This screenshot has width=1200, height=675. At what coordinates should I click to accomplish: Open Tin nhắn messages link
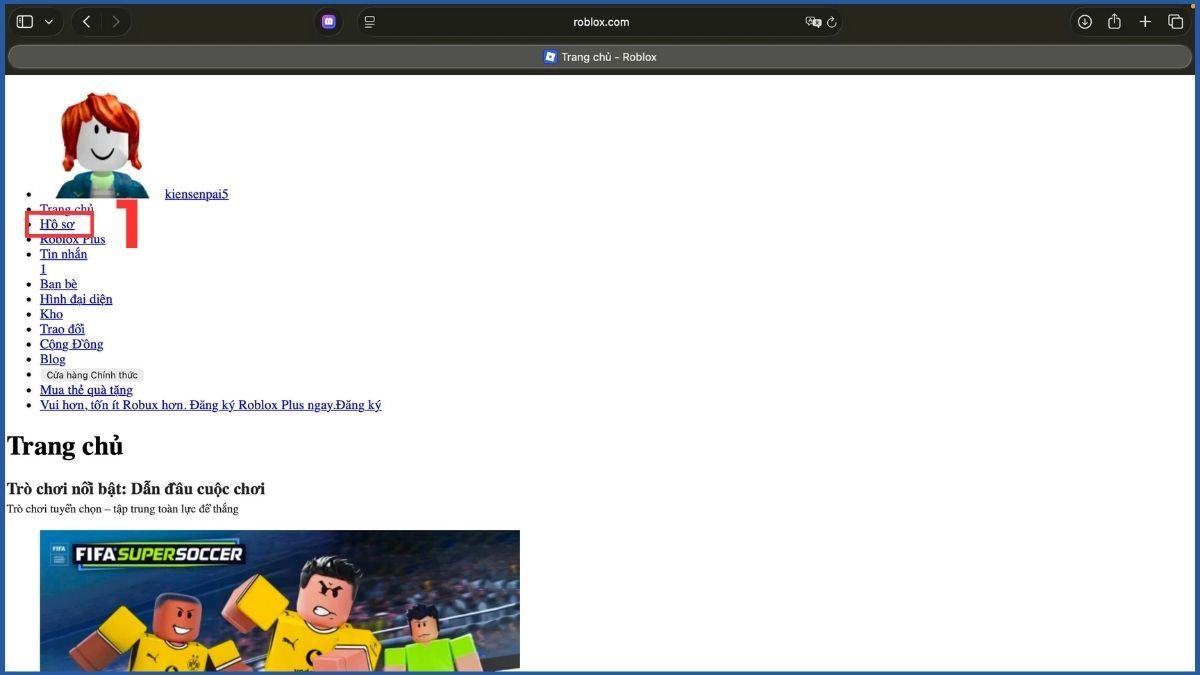(63, 254)
